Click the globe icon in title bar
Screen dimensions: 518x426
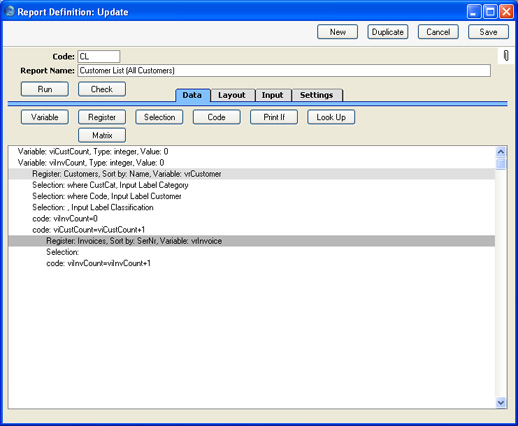tap(9, 11)
